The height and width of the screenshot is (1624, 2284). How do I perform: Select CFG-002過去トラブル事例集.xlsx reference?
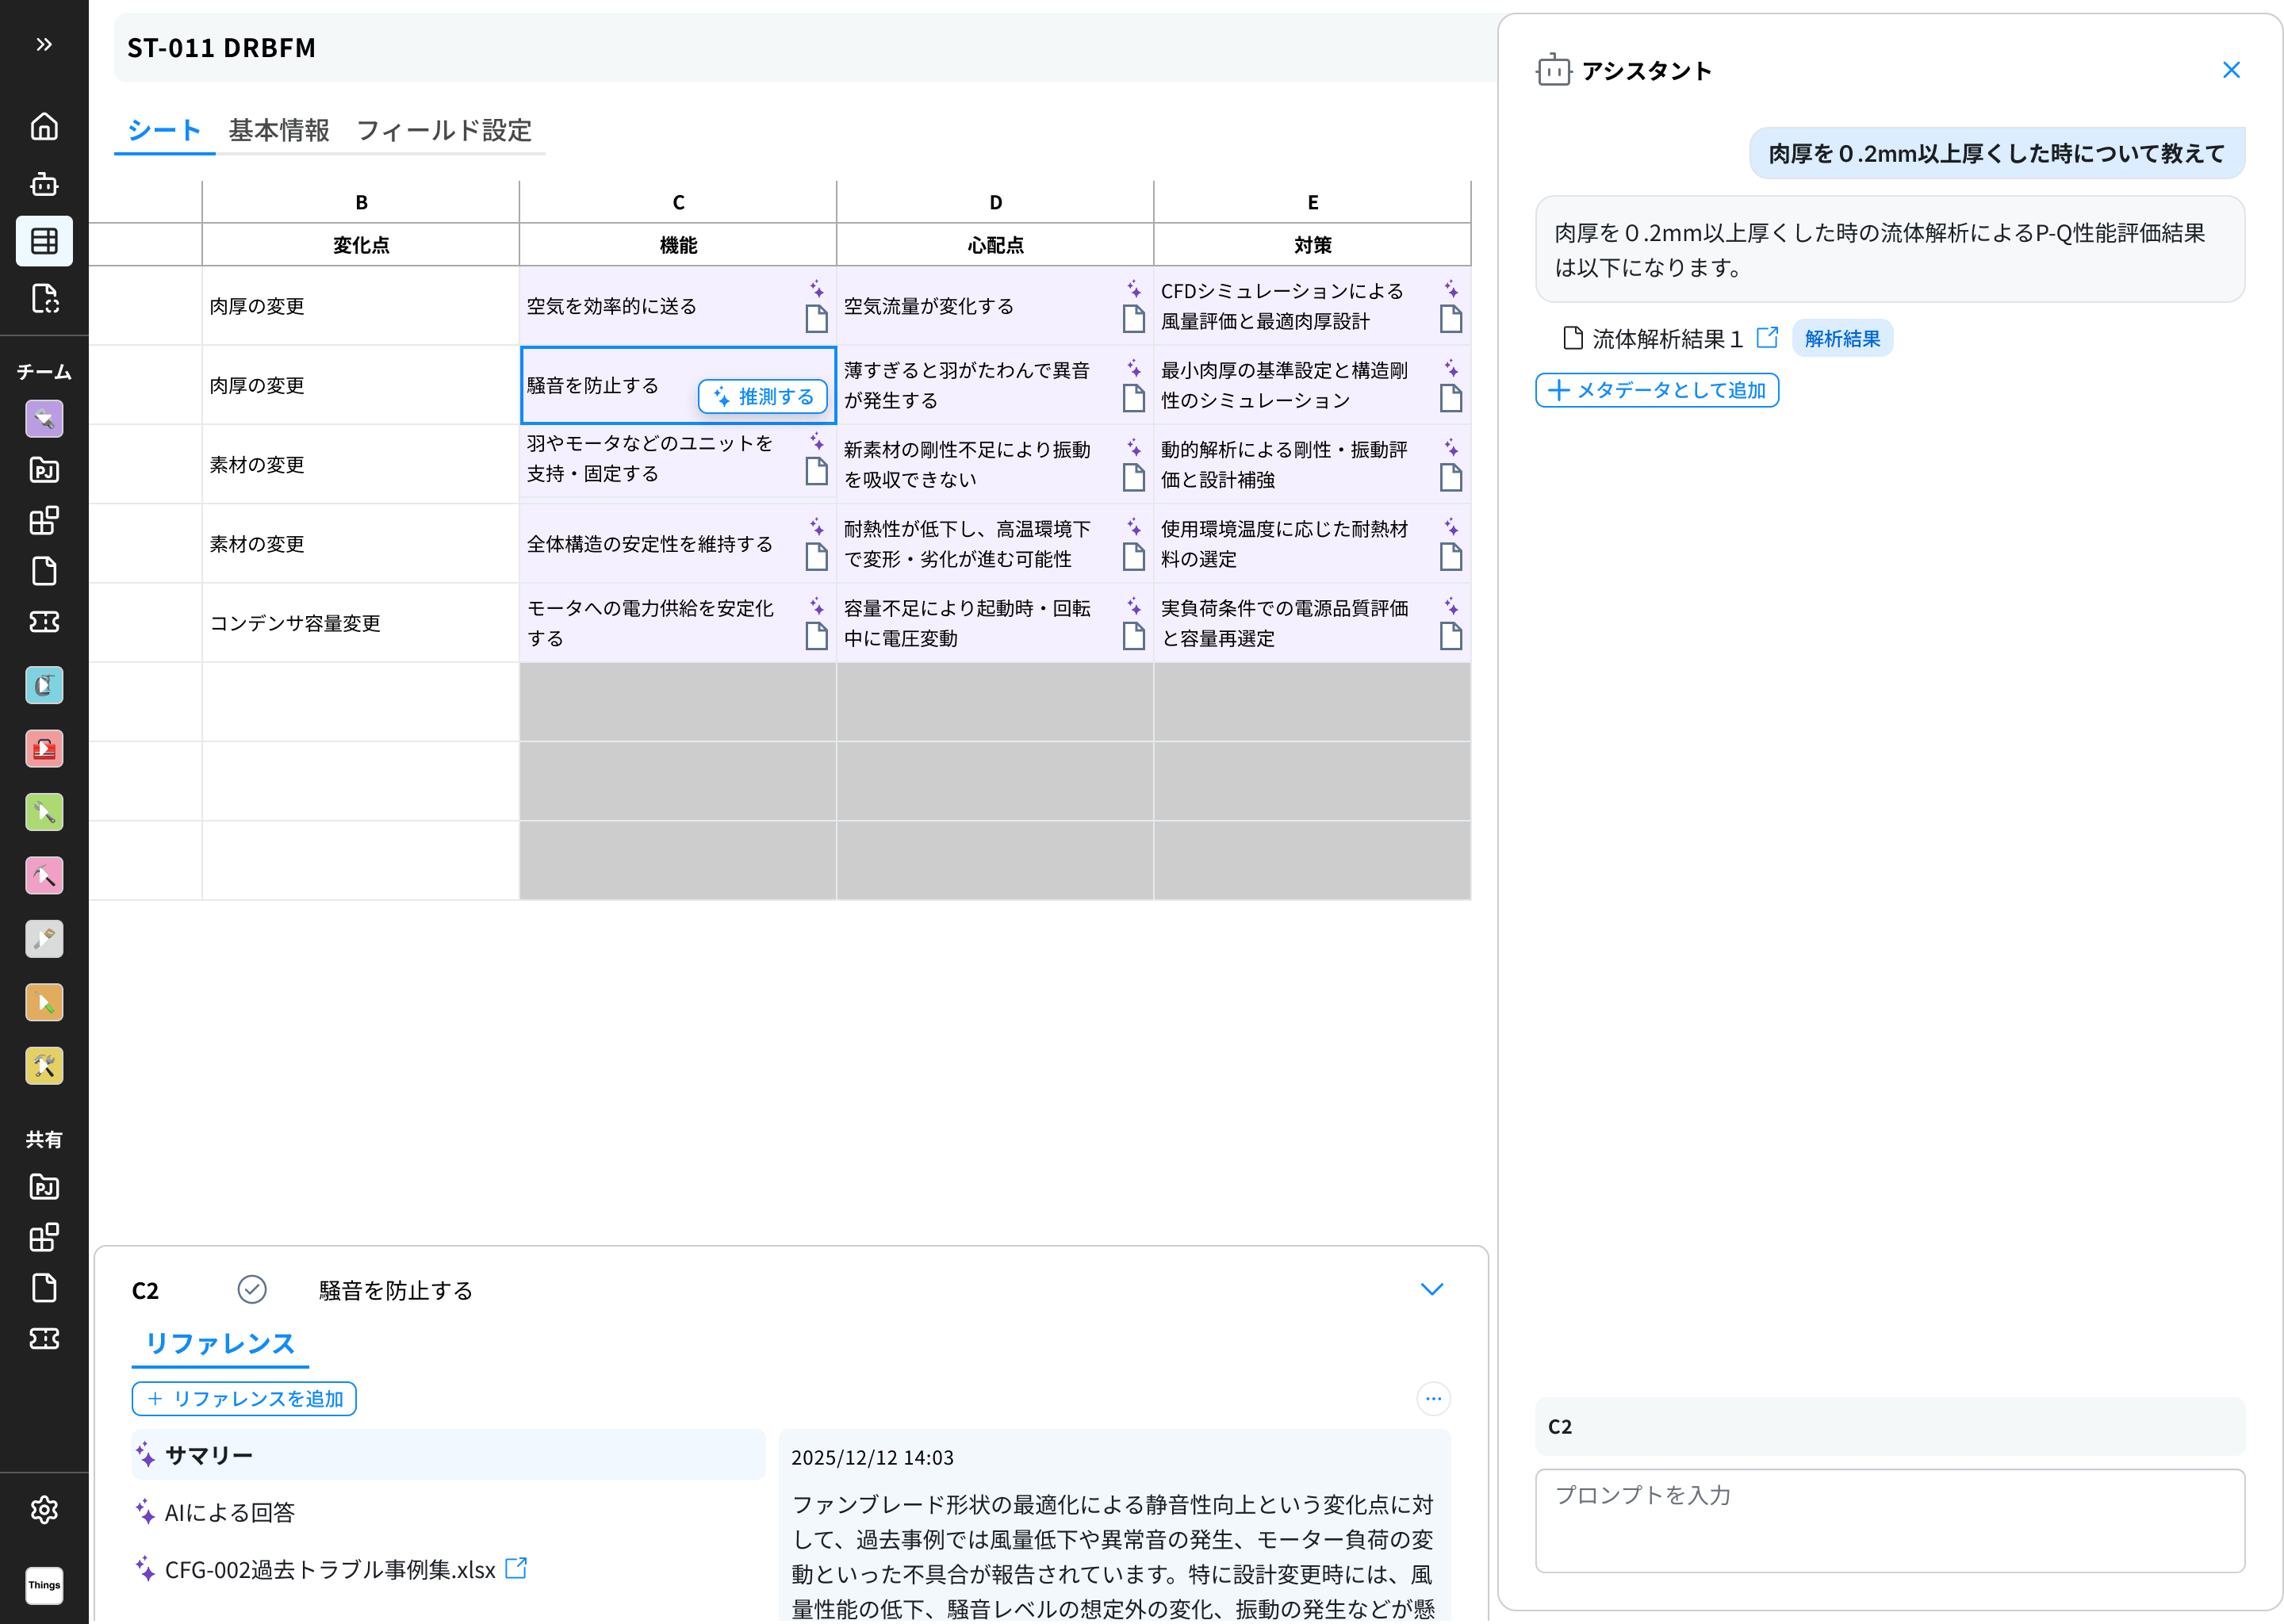pyautogui.click(x=330, y=1570)
